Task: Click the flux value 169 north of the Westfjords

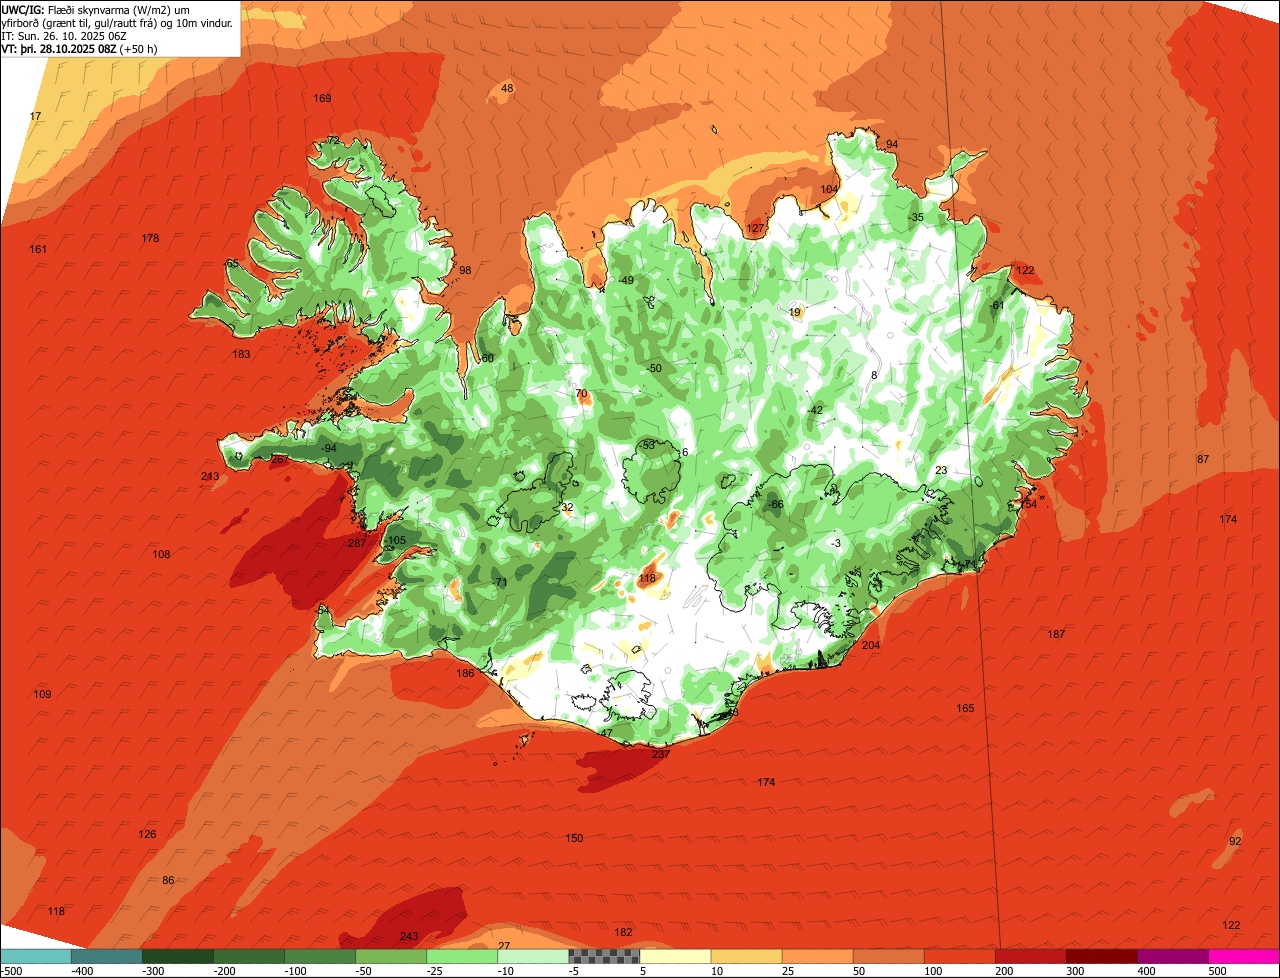Action: tap(322, 98)
